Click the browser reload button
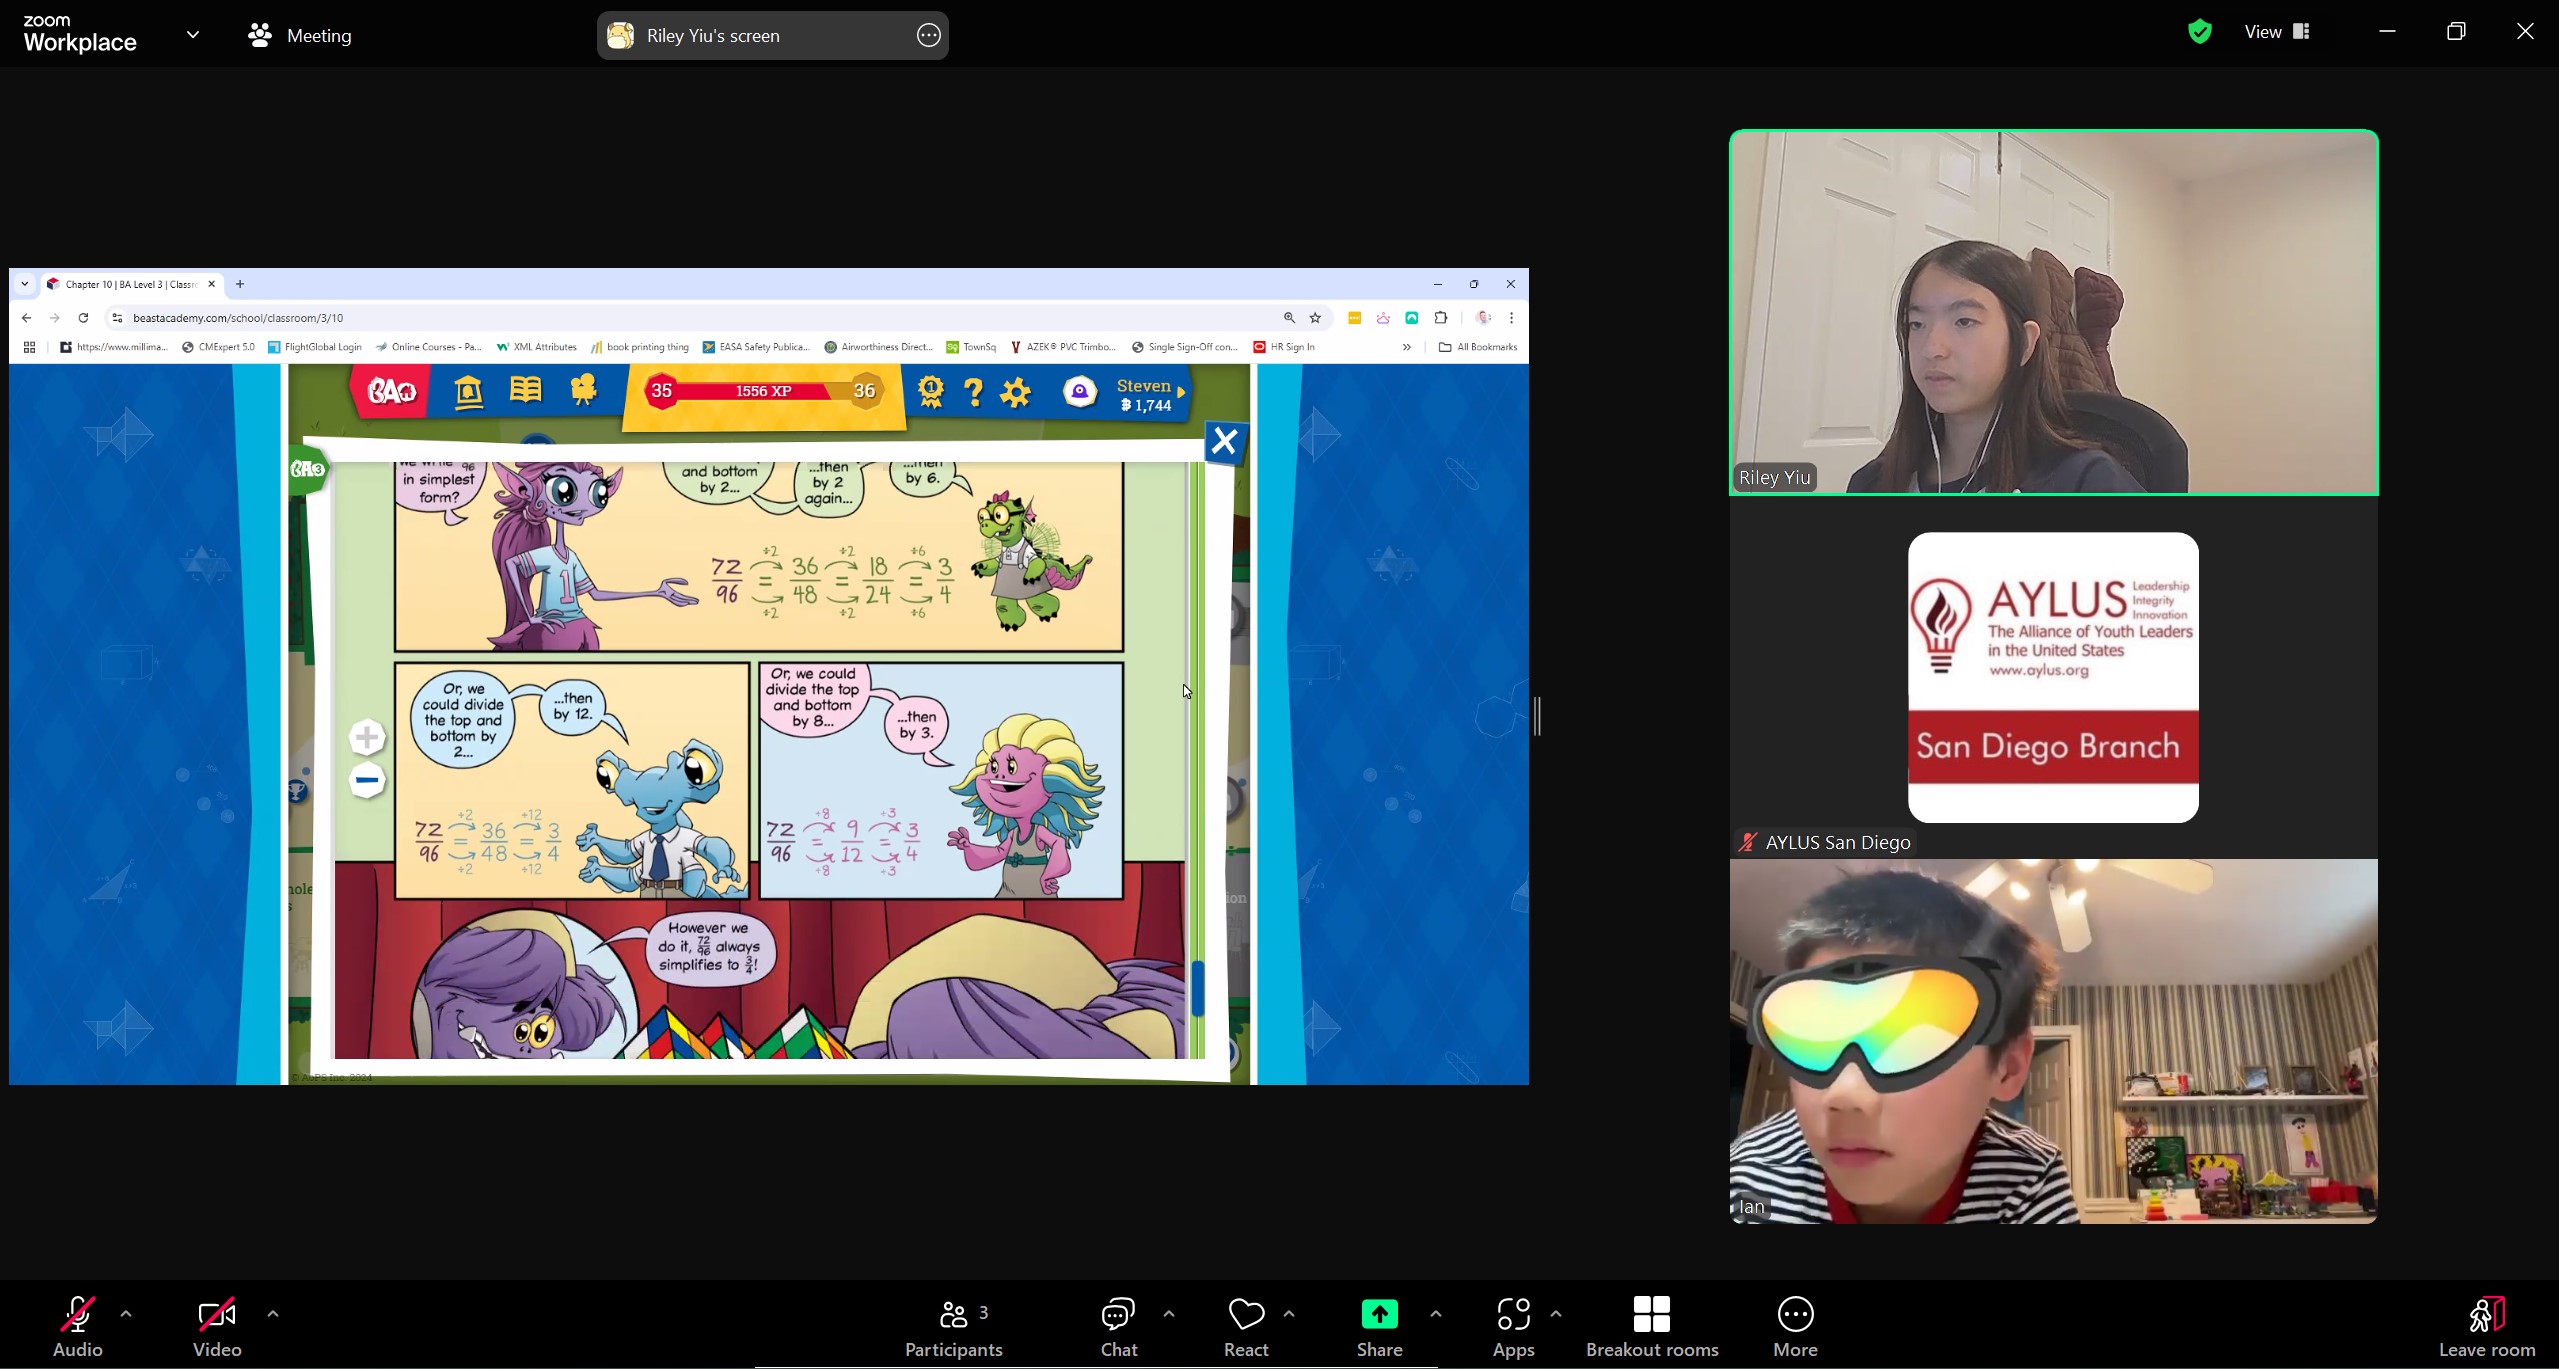Image resolution: width=2559 pixels, height=1369 pixels. (84, 318)
